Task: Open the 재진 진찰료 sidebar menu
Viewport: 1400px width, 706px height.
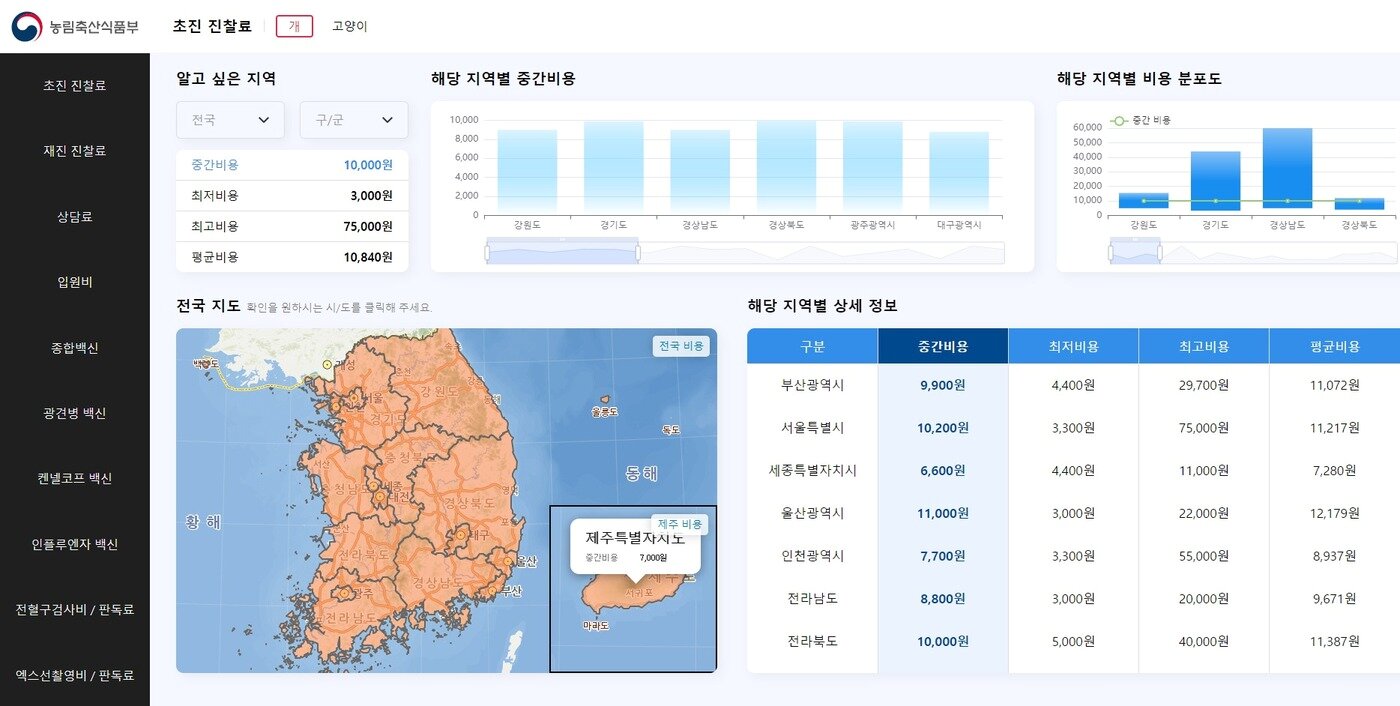Action: [74, 151]
